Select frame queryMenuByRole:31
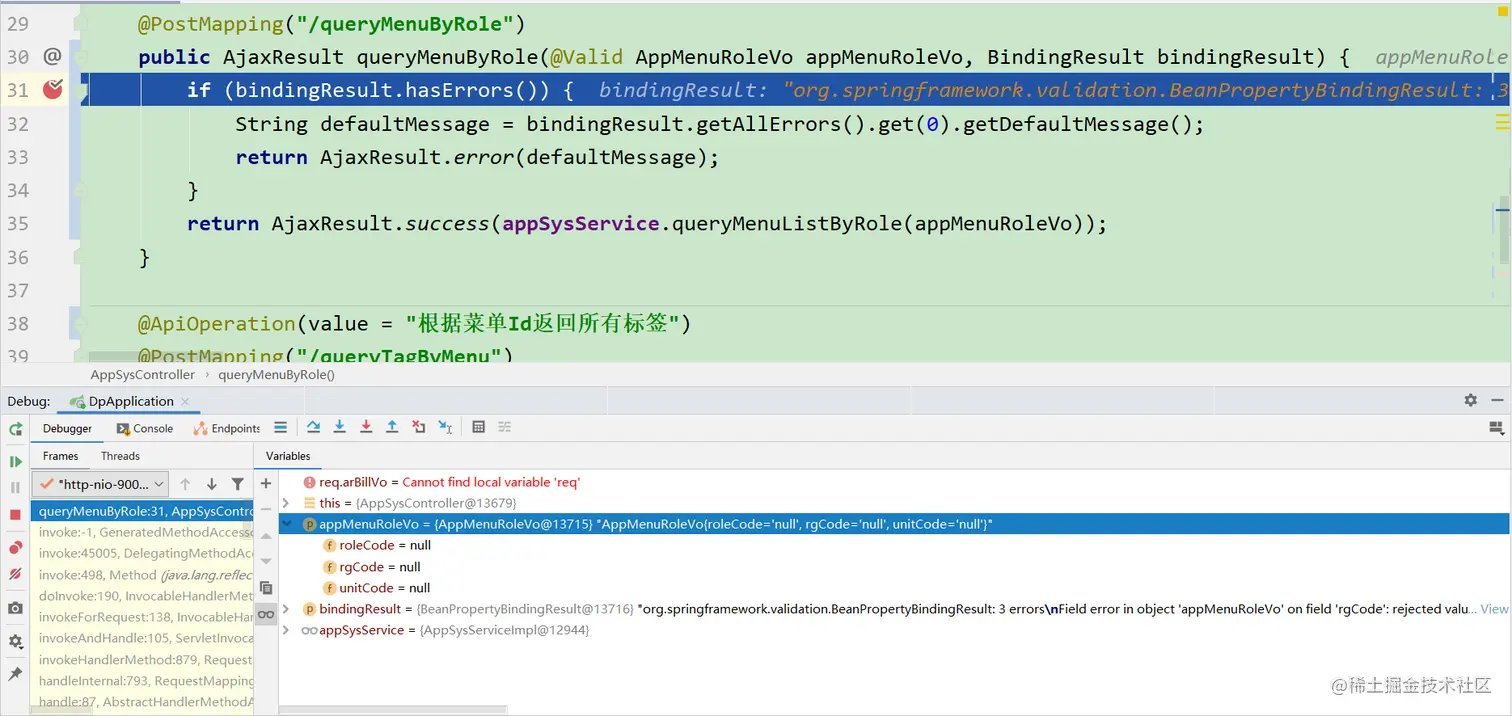This screenshot has height=716, width=1512. (141, 511)
